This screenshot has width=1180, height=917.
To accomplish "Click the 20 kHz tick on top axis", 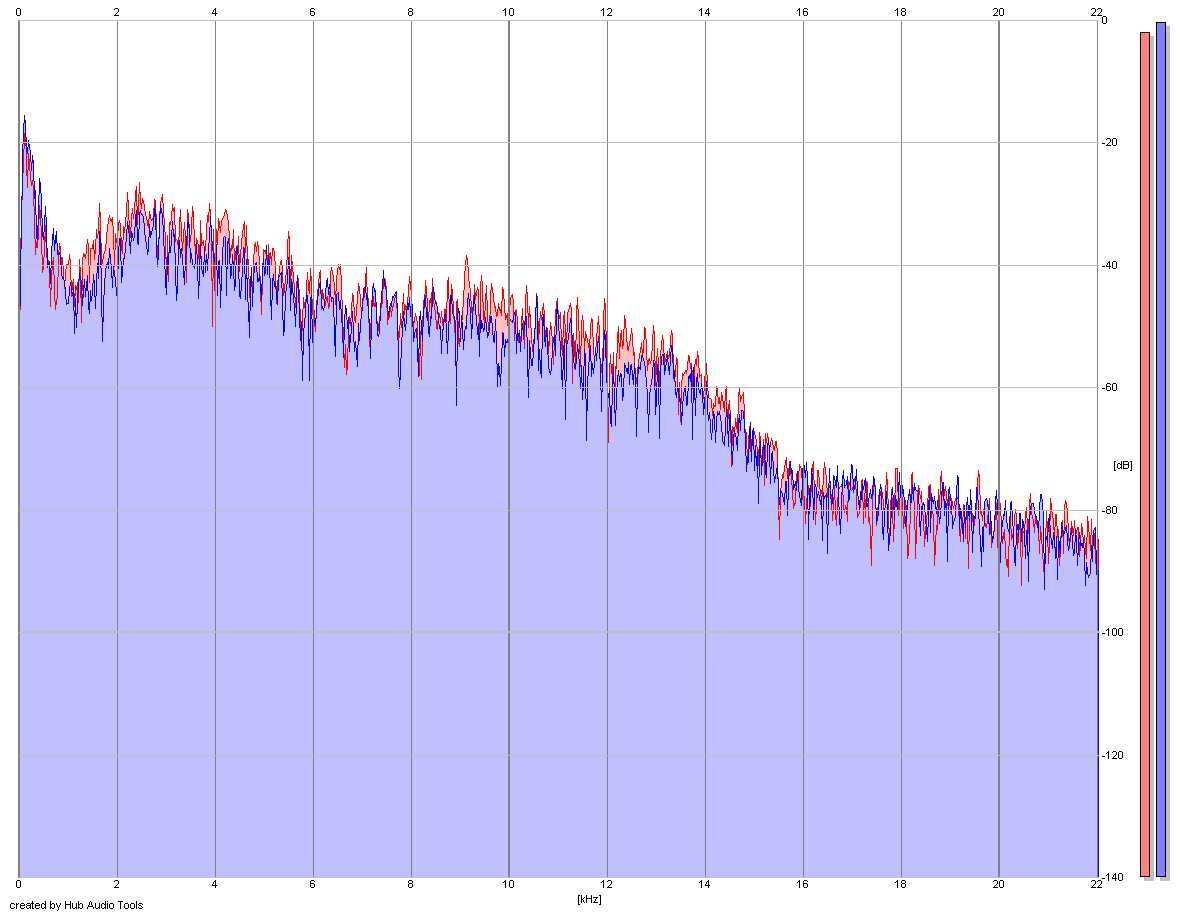I will tap(998, 12).
